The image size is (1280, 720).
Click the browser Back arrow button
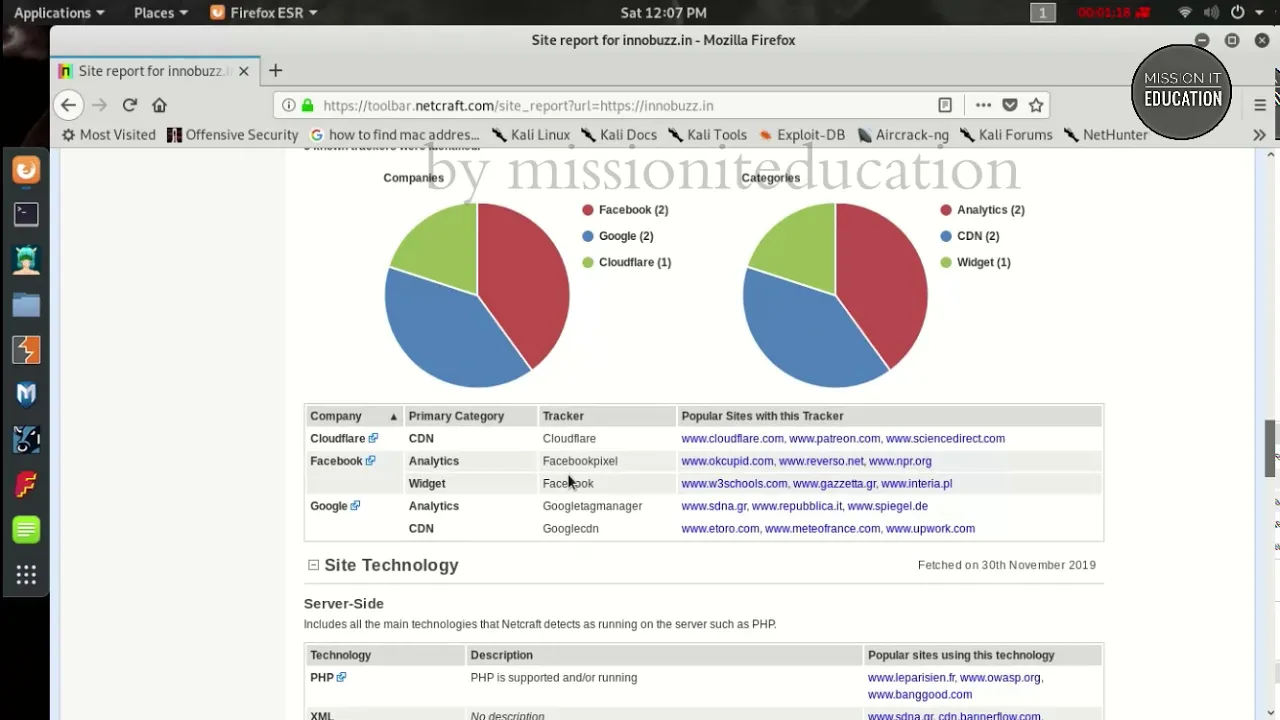click(x=68, y=105)
